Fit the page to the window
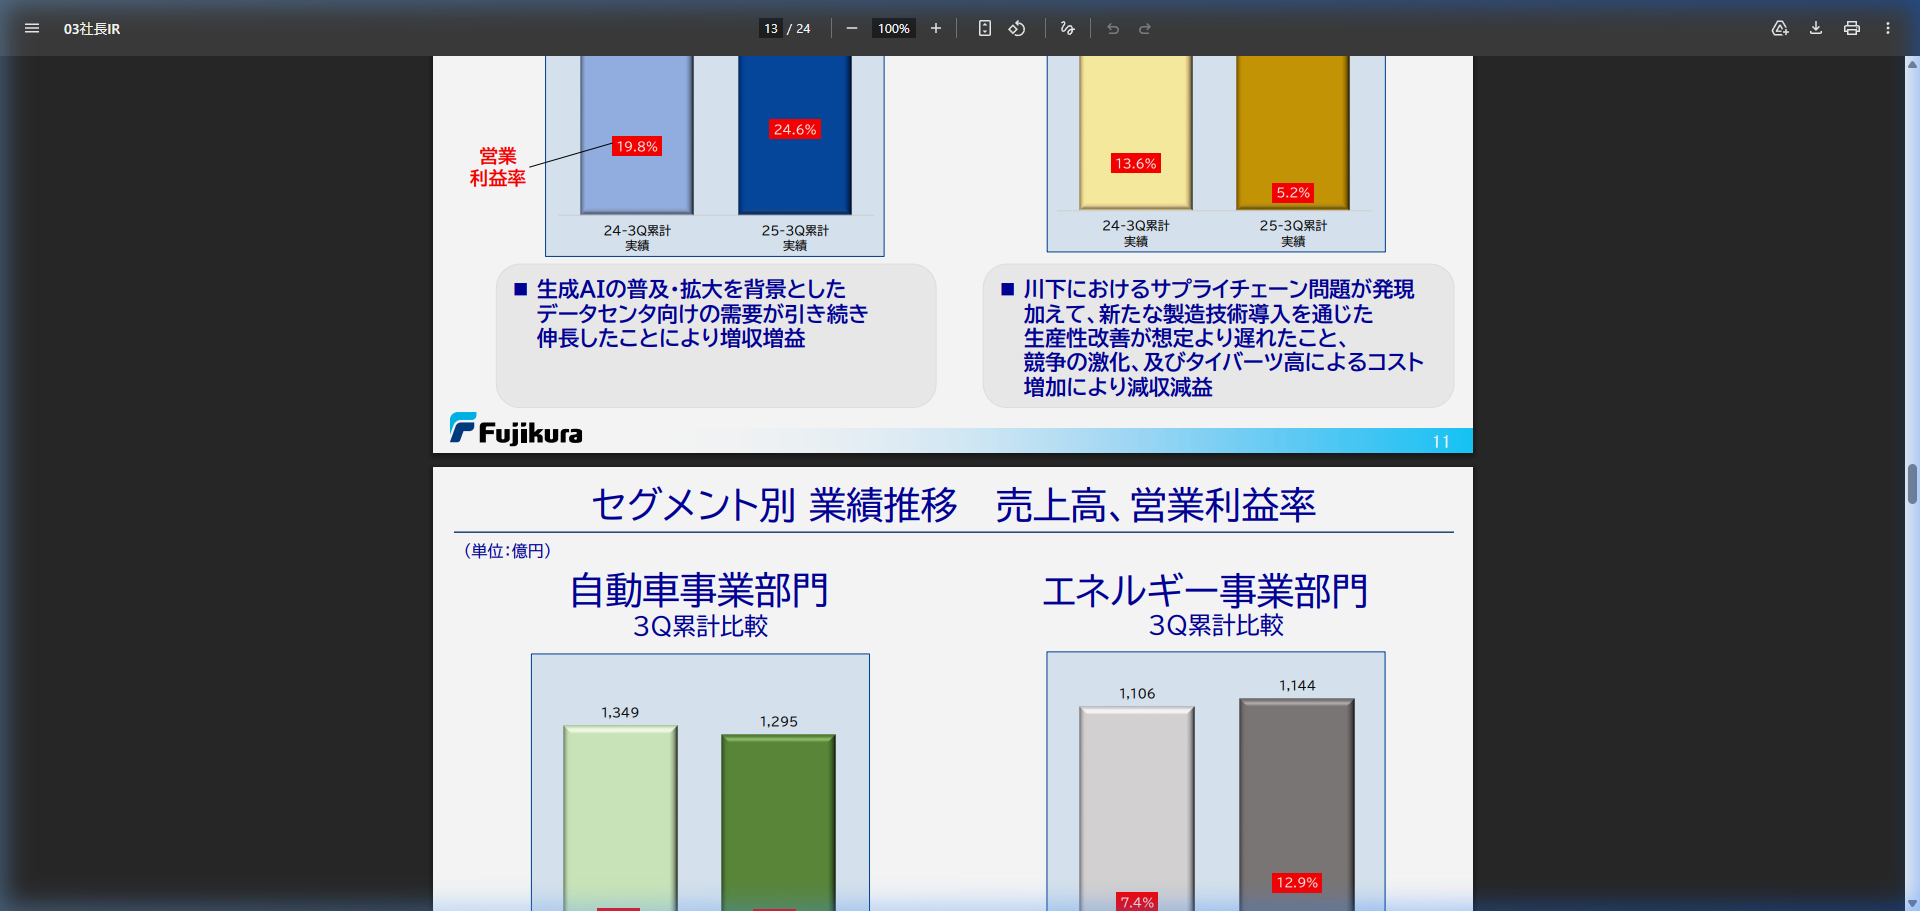This screenshot has width=1920, height=911. (x=984, y=28)
